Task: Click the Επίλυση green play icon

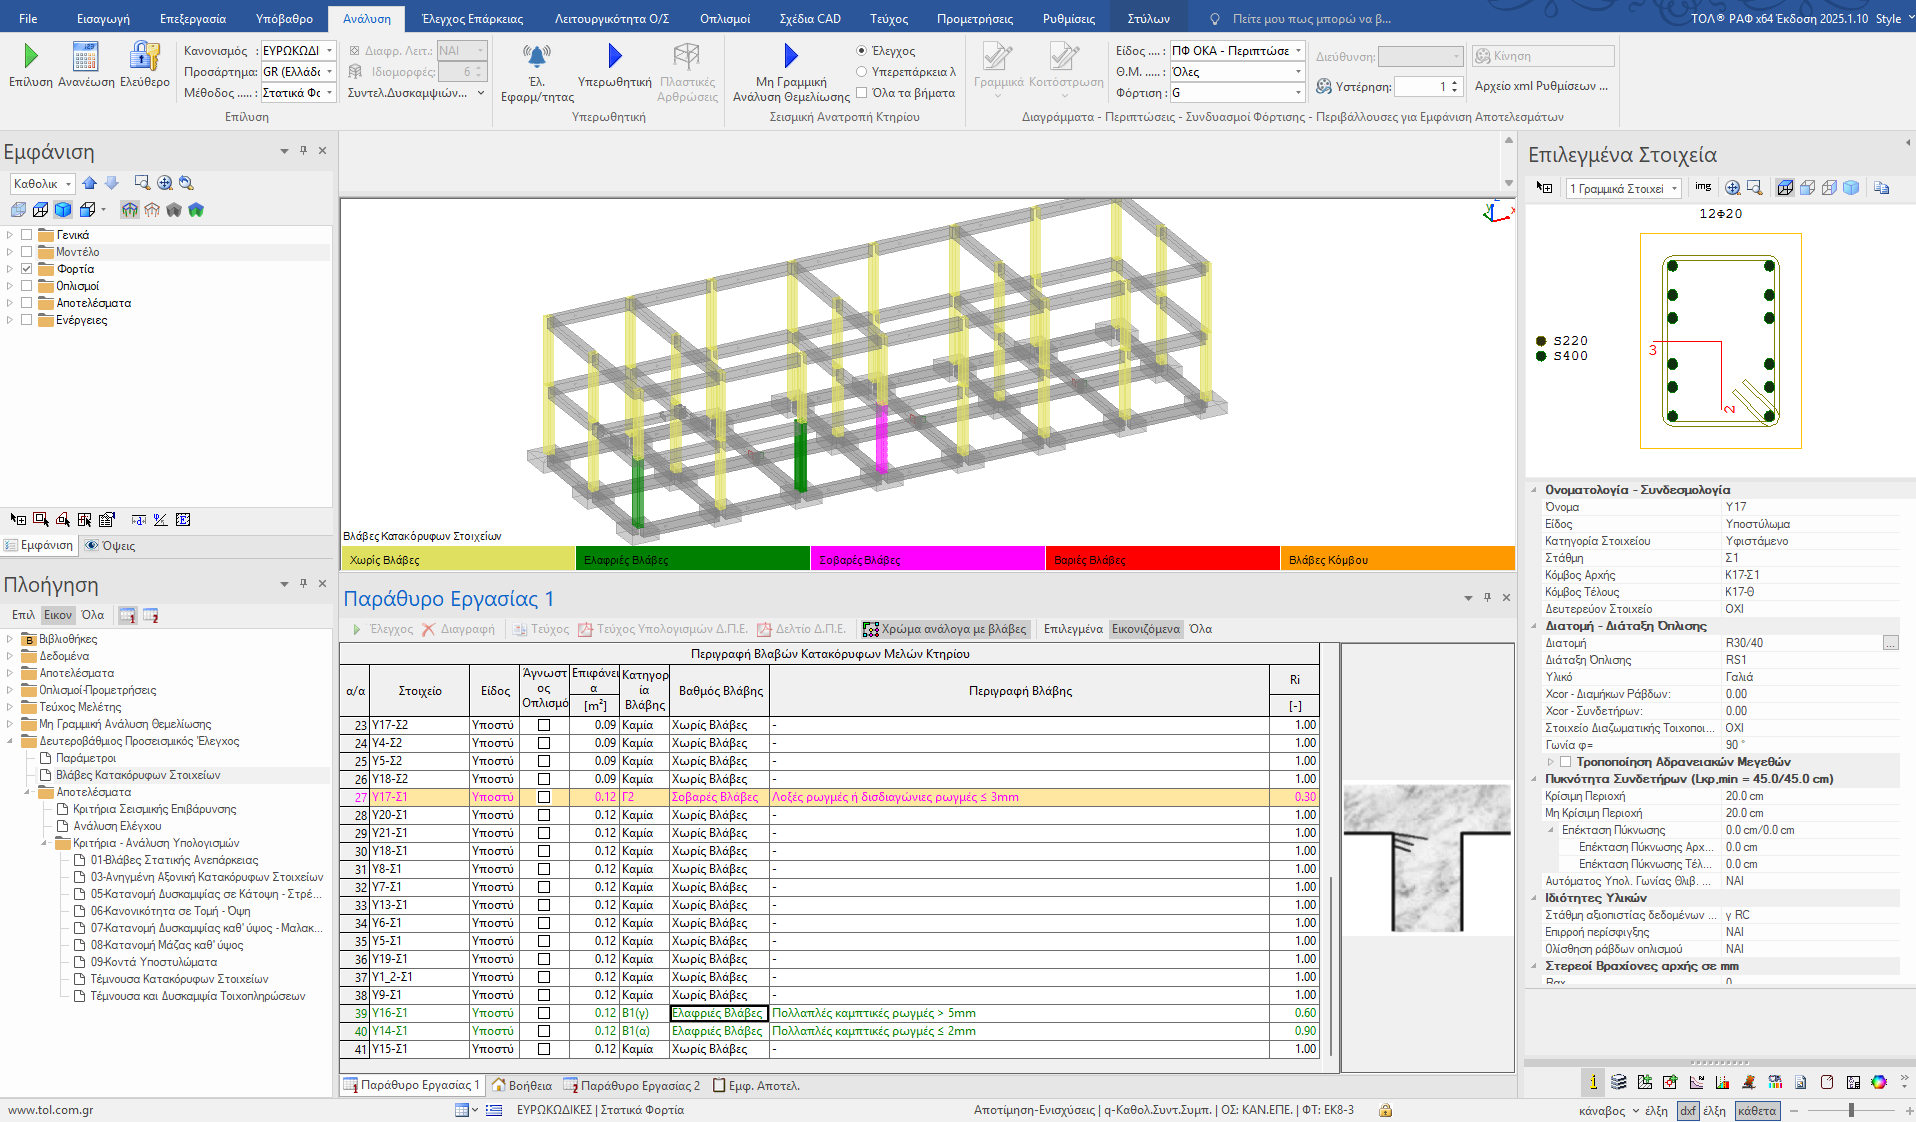Action: [30, 57]
